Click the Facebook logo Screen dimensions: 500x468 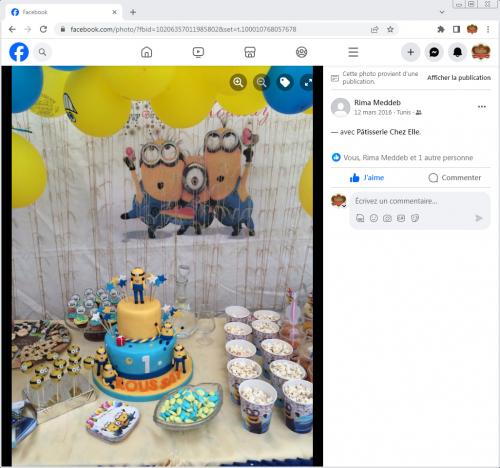19,52
